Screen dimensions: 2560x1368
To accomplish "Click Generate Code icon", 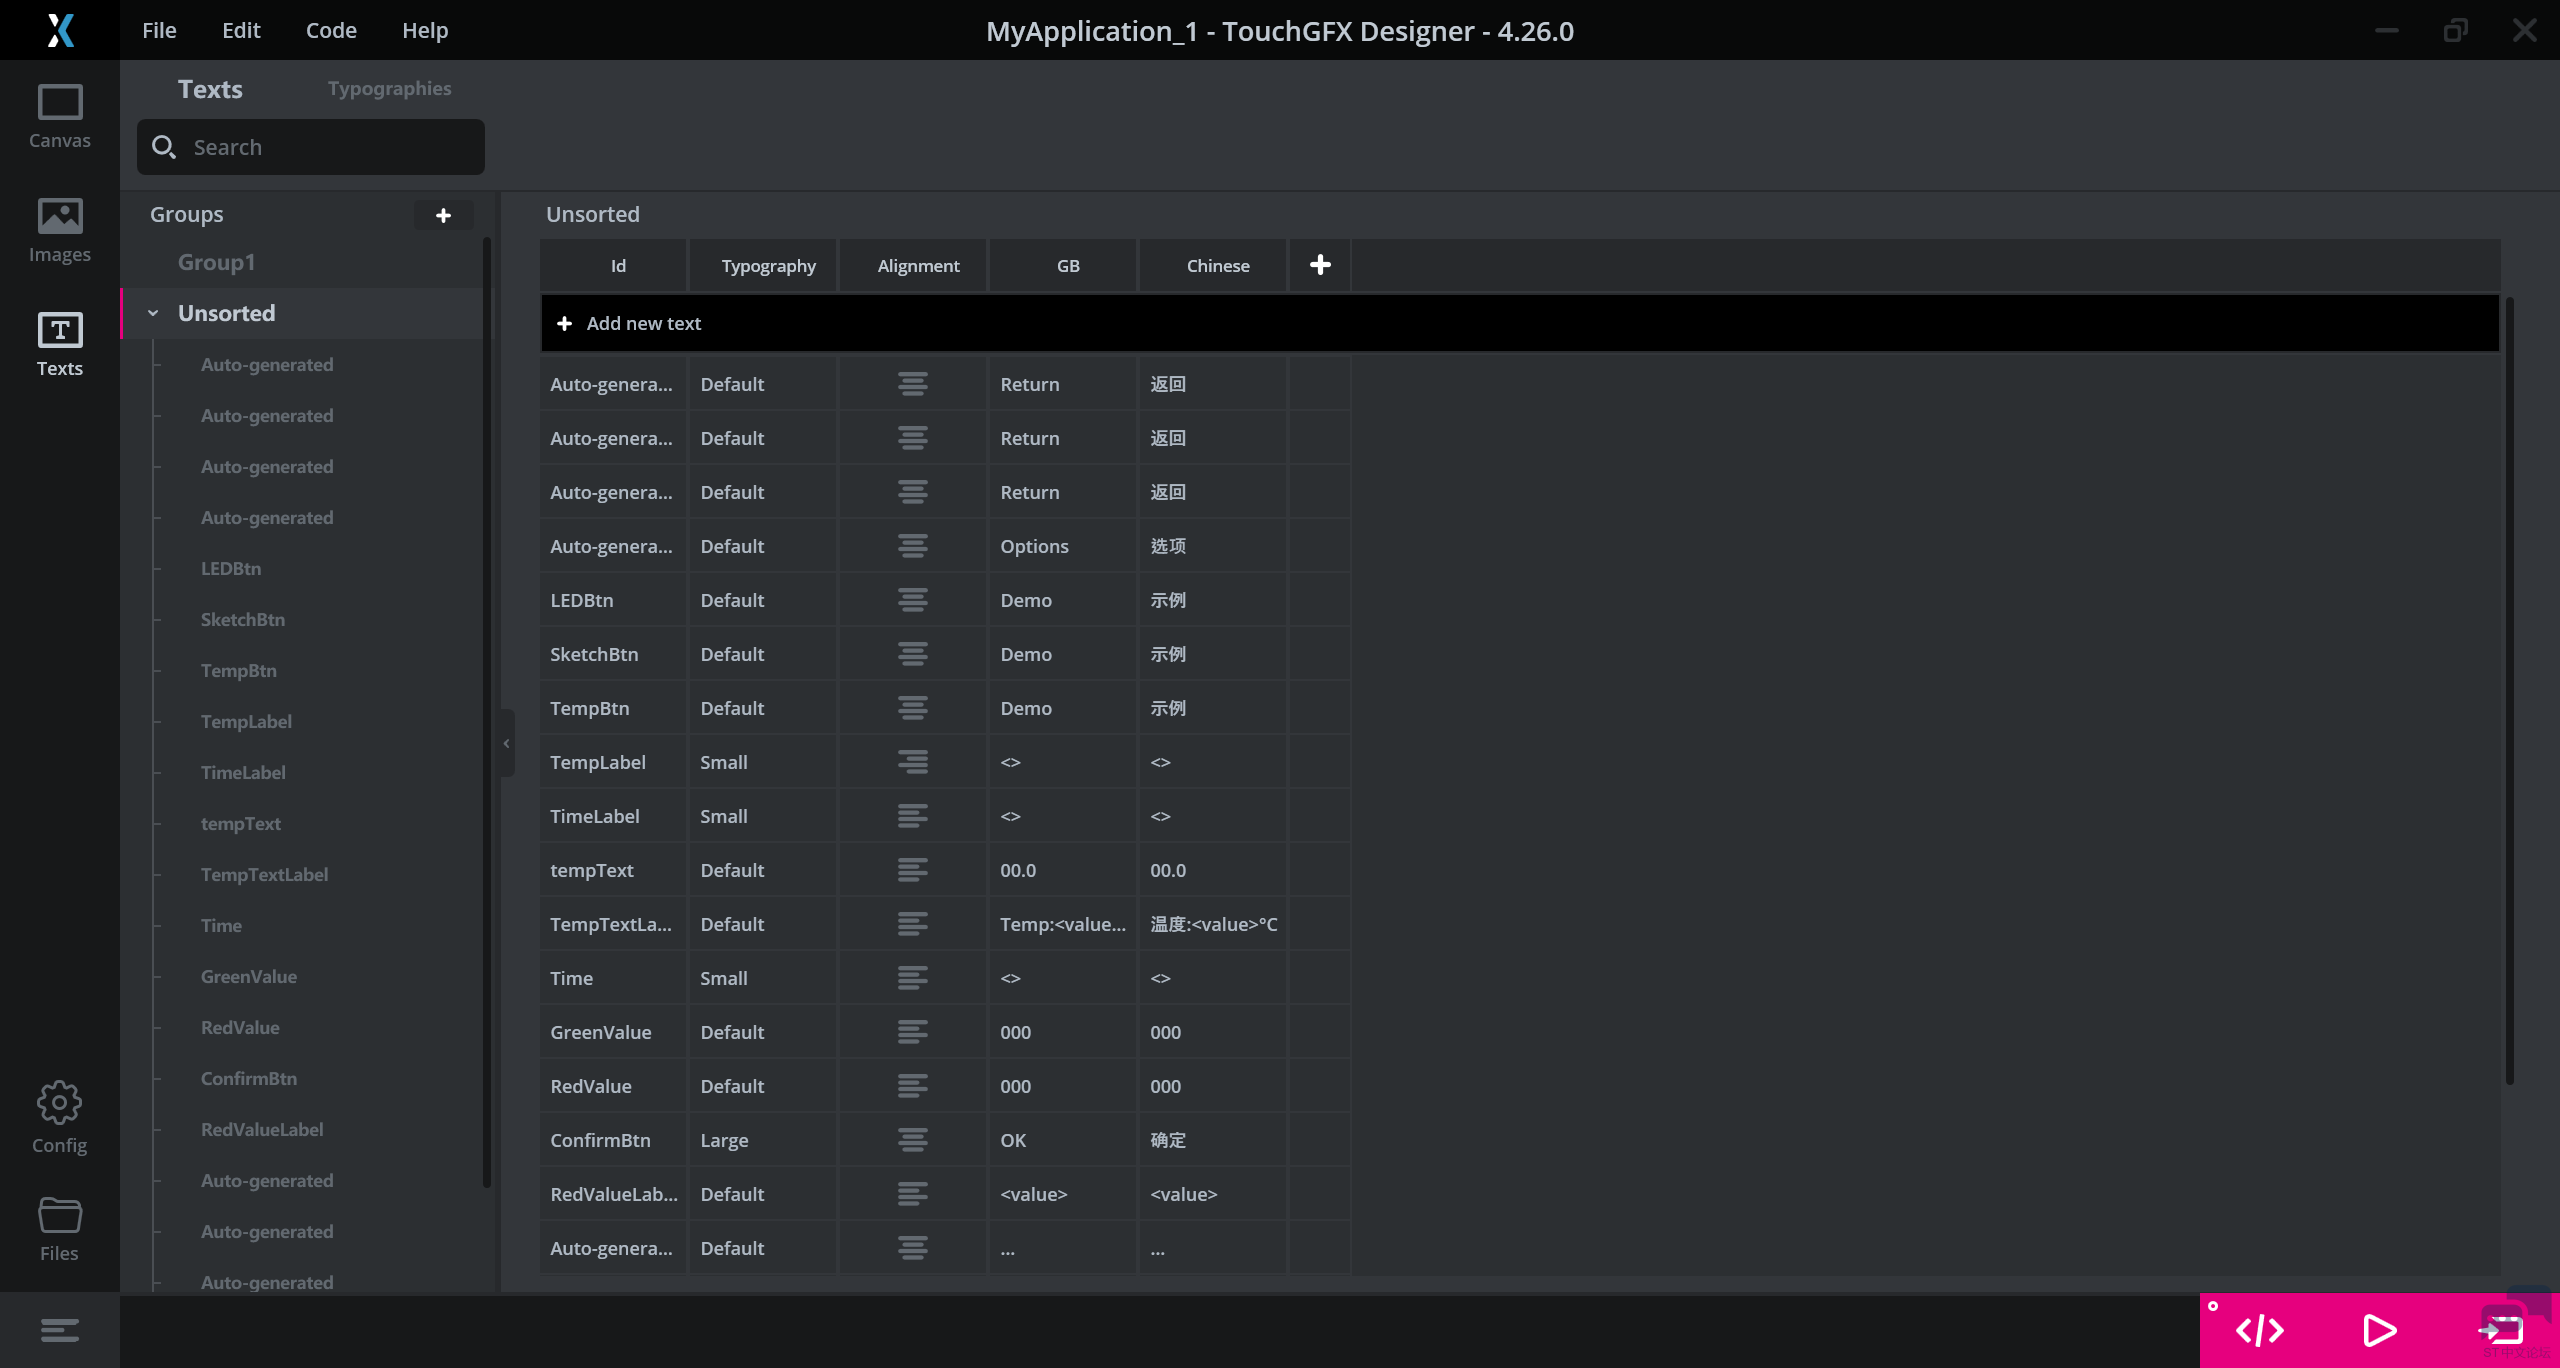I will point(2259,1330).
